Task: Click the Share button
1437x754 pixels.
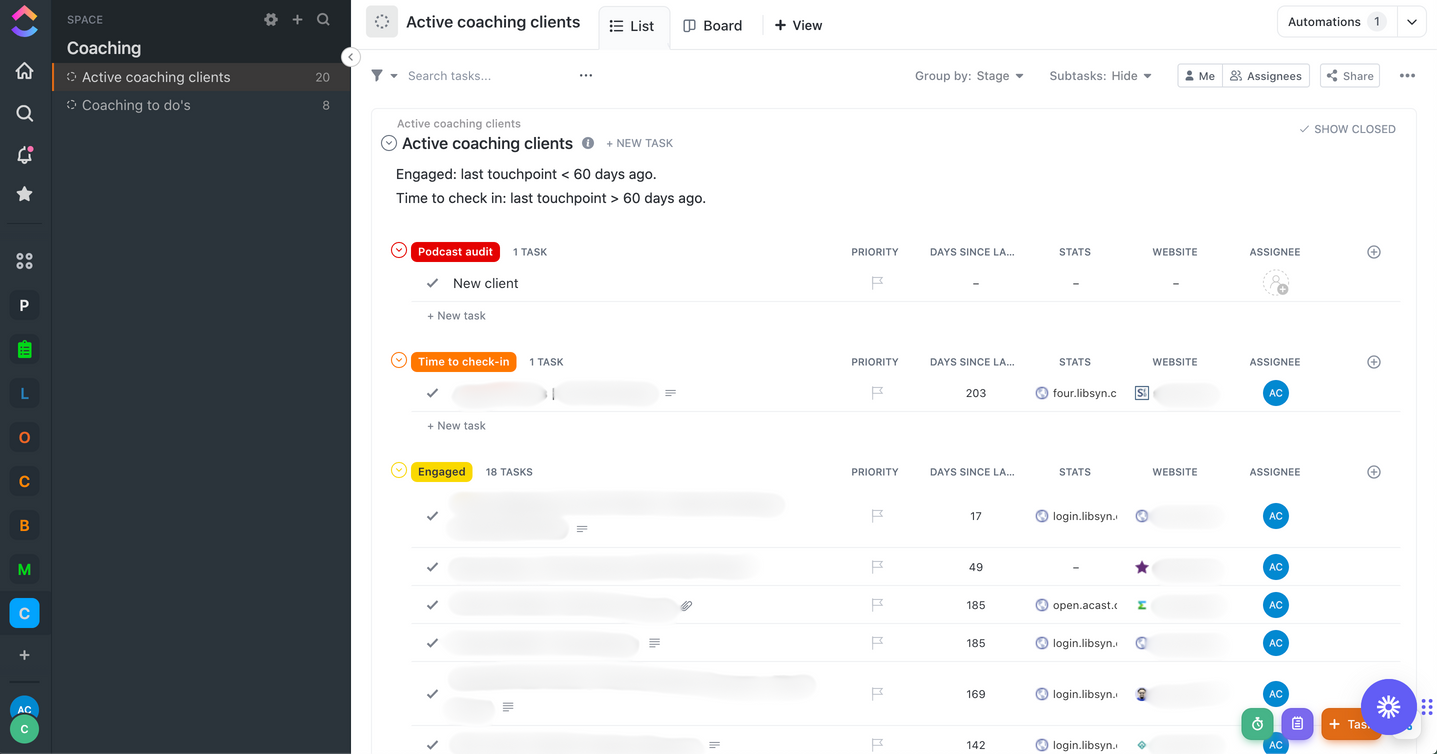Action: coord(1349,76)
